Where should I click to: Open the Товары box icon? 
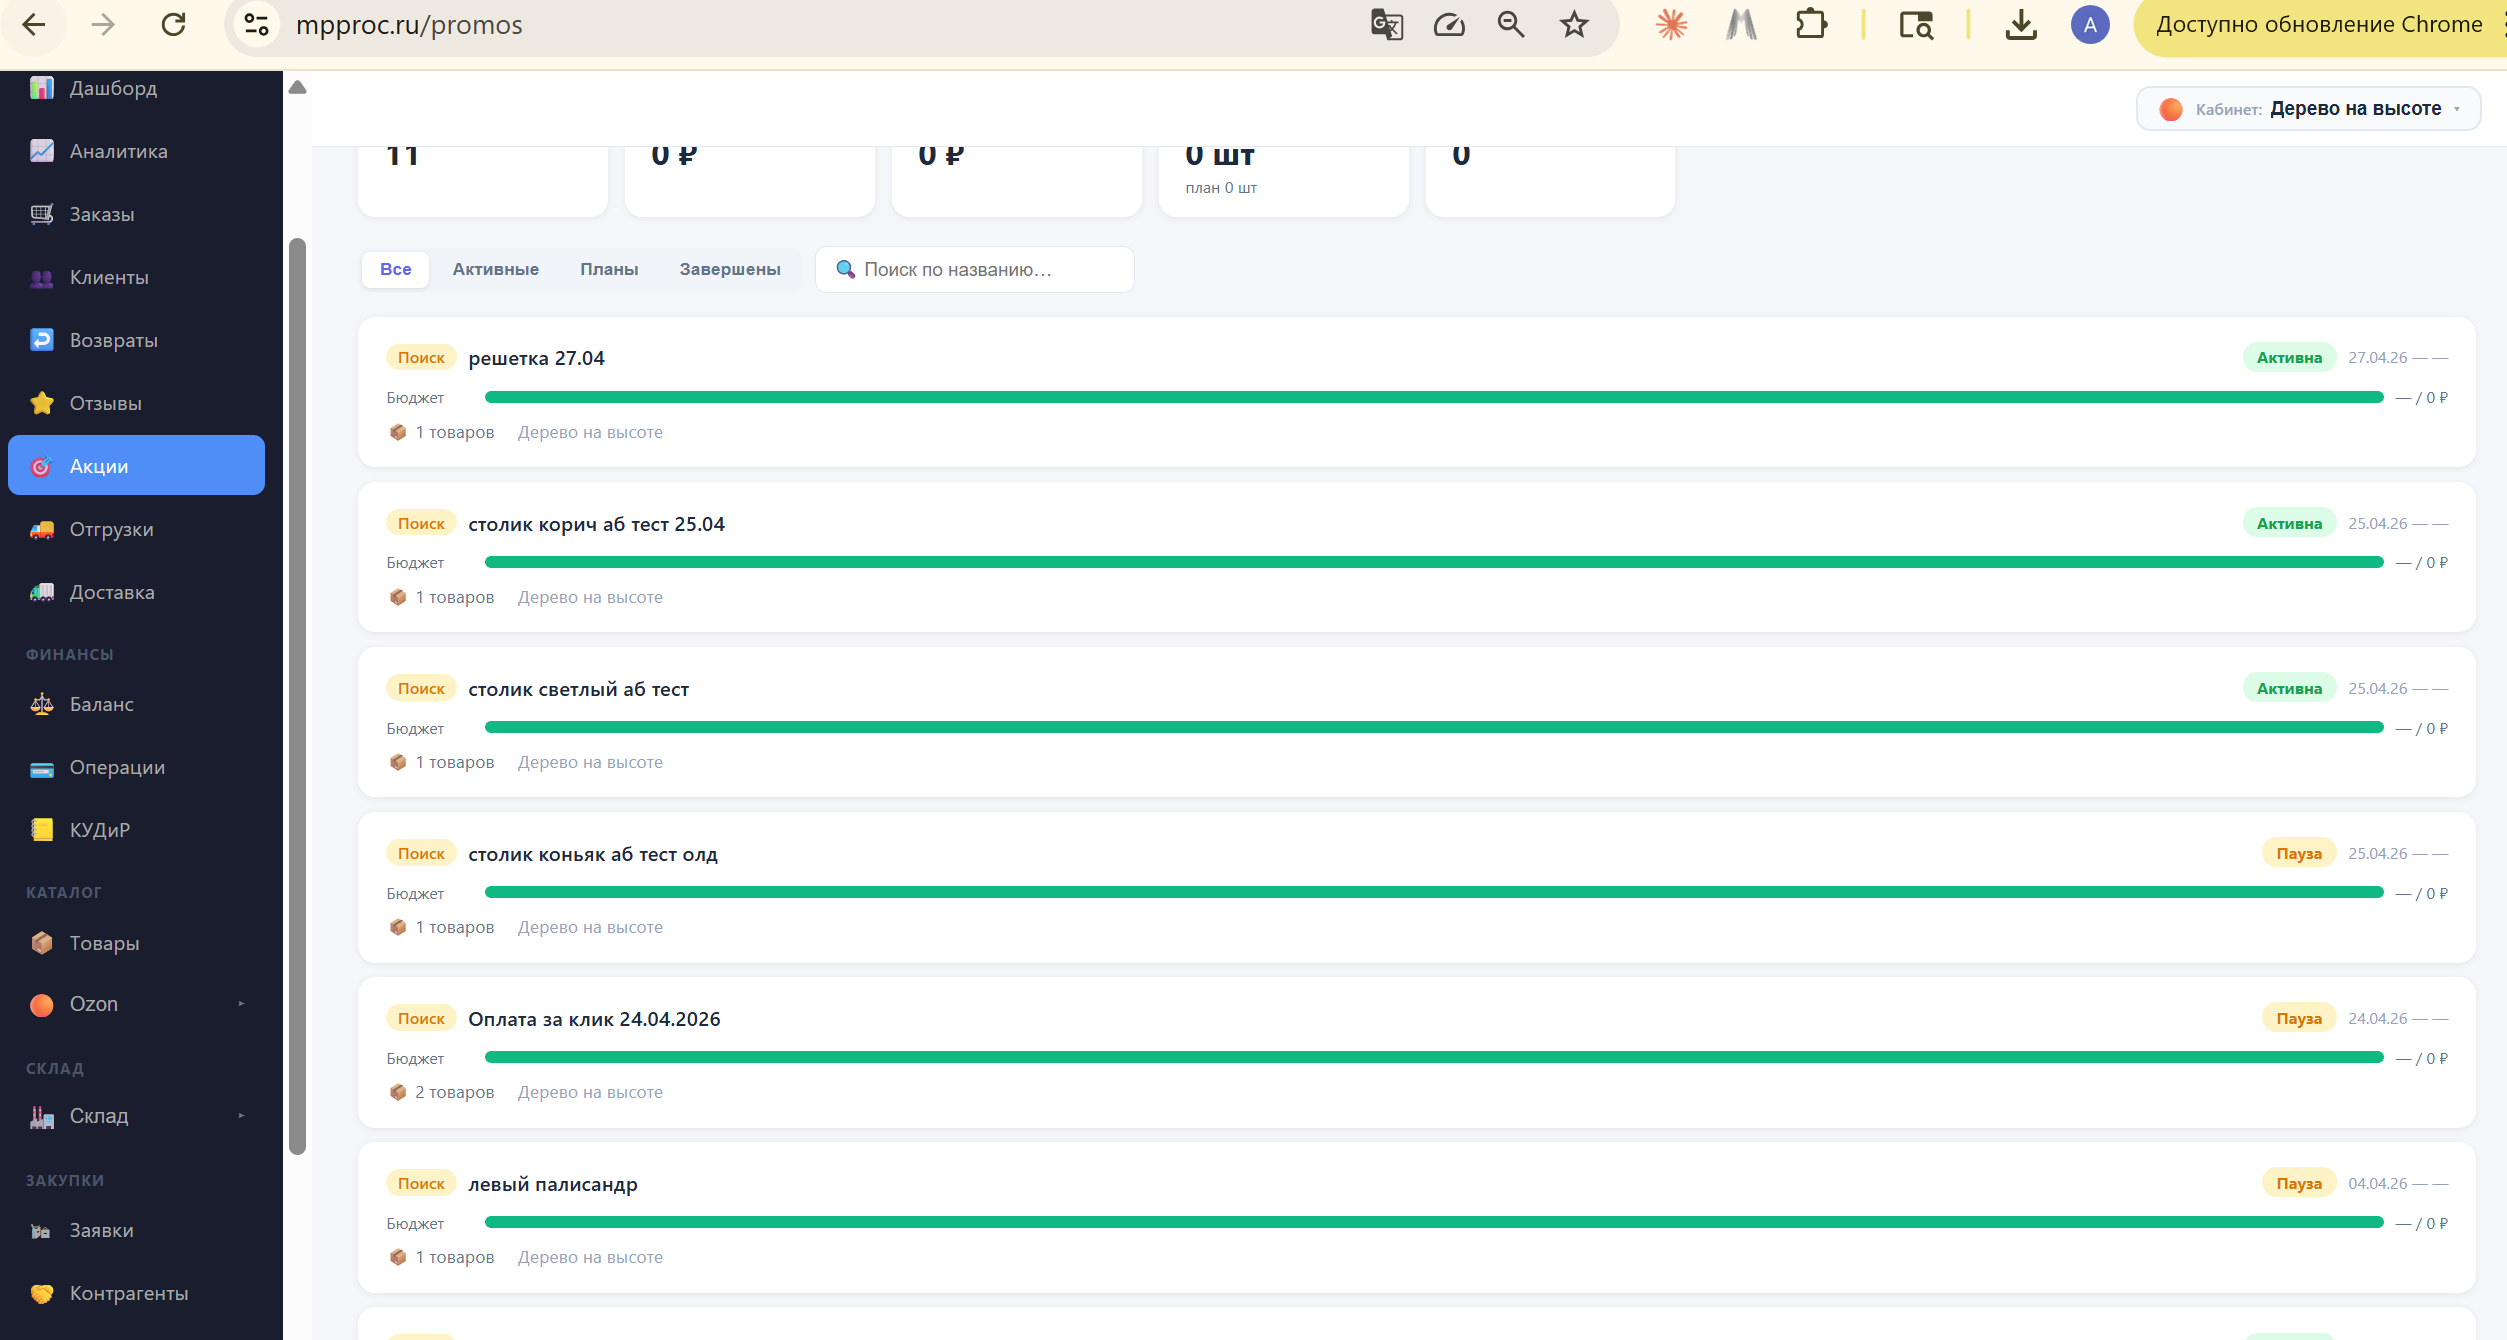[x=42, y=943]
